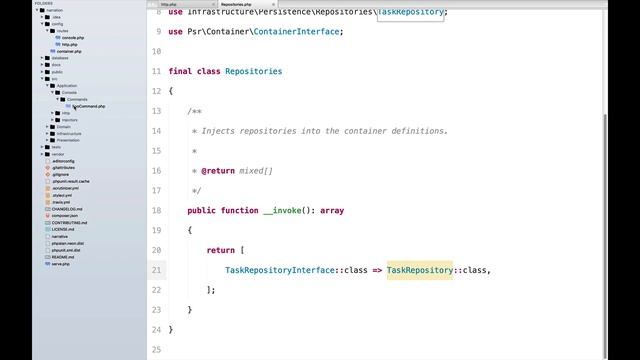Open serve.php in the sidebar
640x360 pixels.
coord(60,264)
